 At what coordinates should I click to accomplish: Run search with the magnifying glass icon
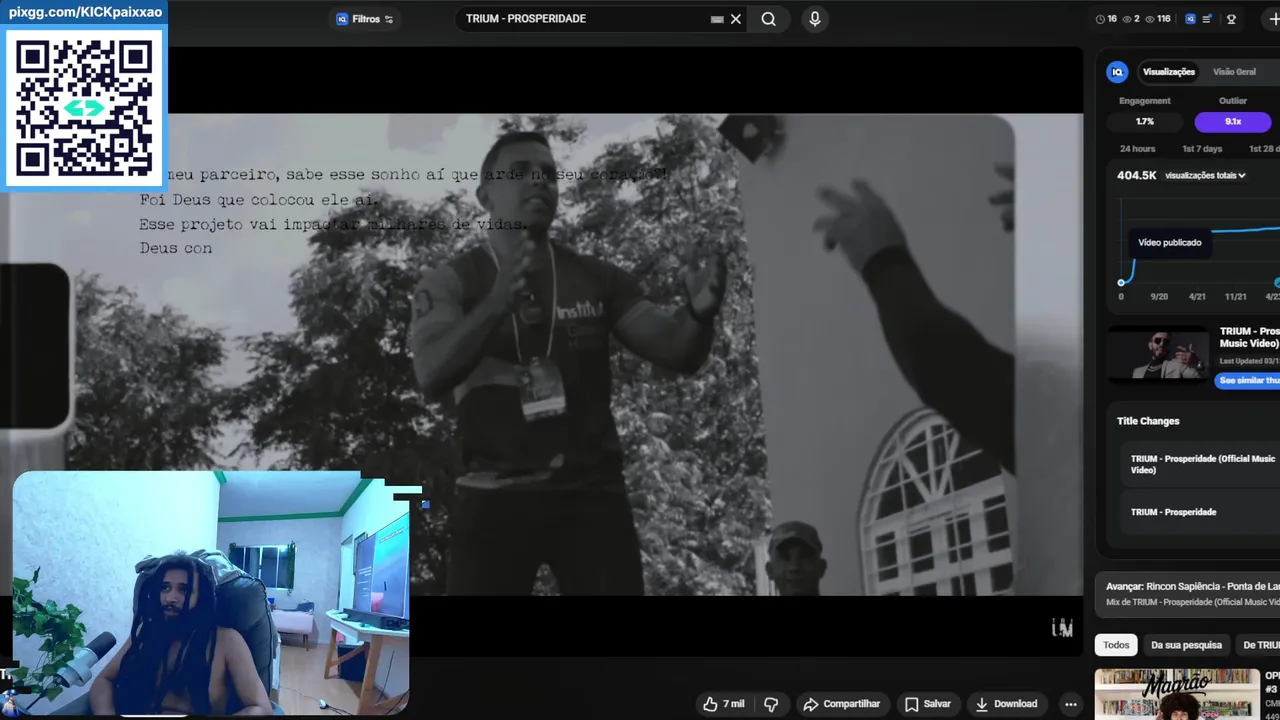(x=768, y=19)
